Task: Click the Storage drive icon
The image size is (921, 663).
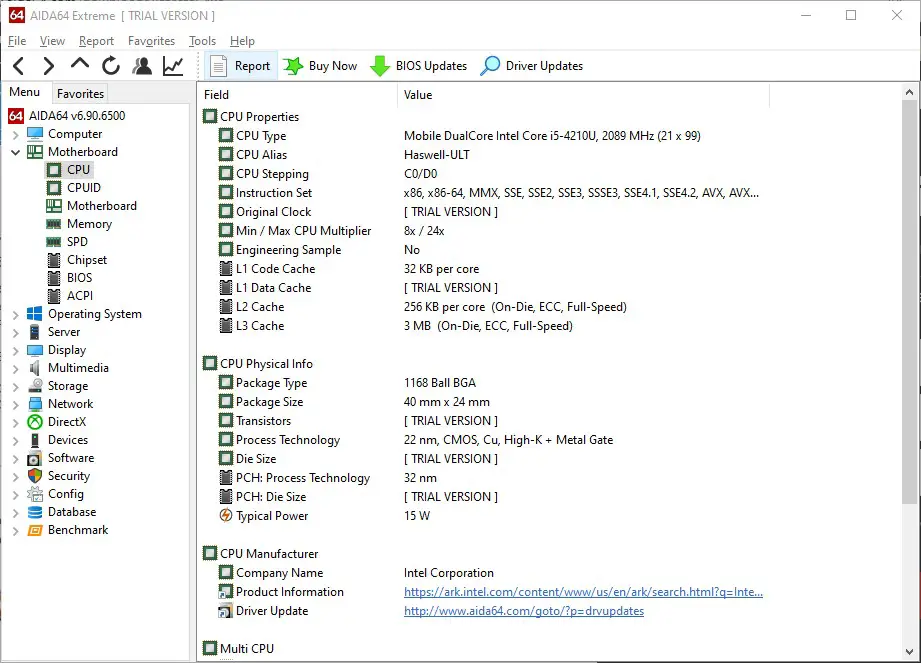Action: click(35, 386)
